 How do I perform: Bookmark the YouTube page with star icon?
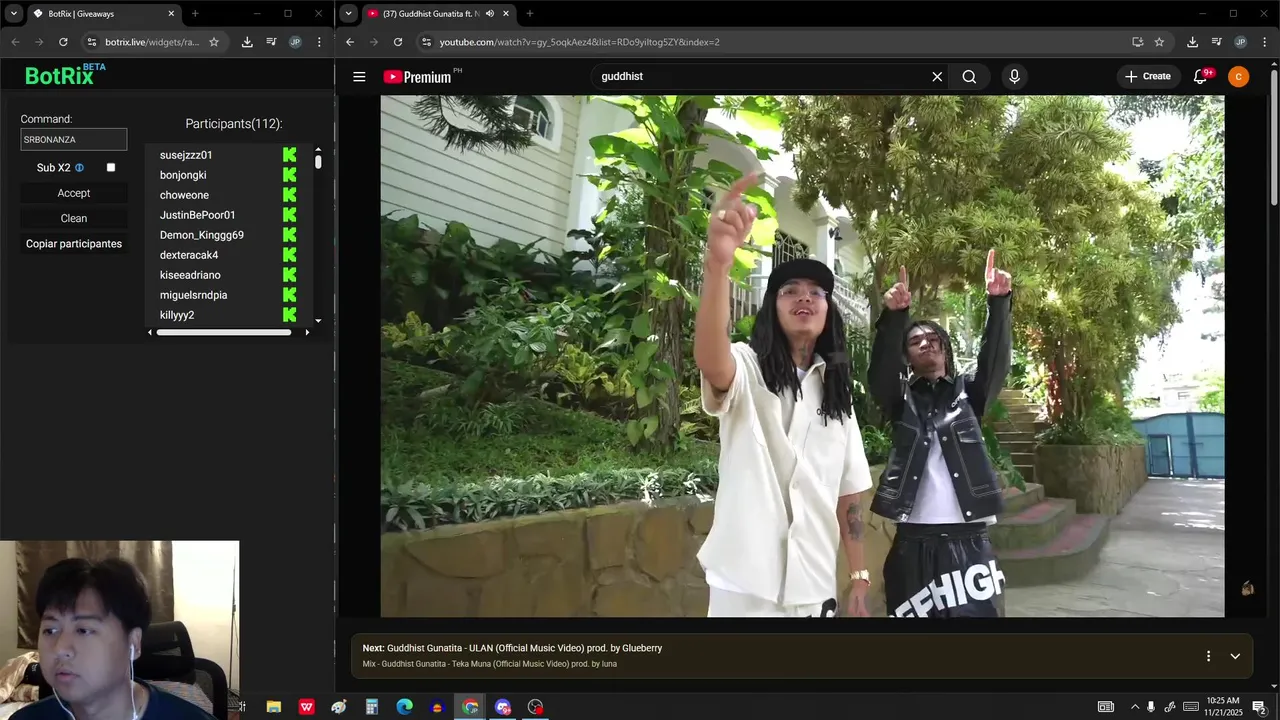(x=1159, y=42)
